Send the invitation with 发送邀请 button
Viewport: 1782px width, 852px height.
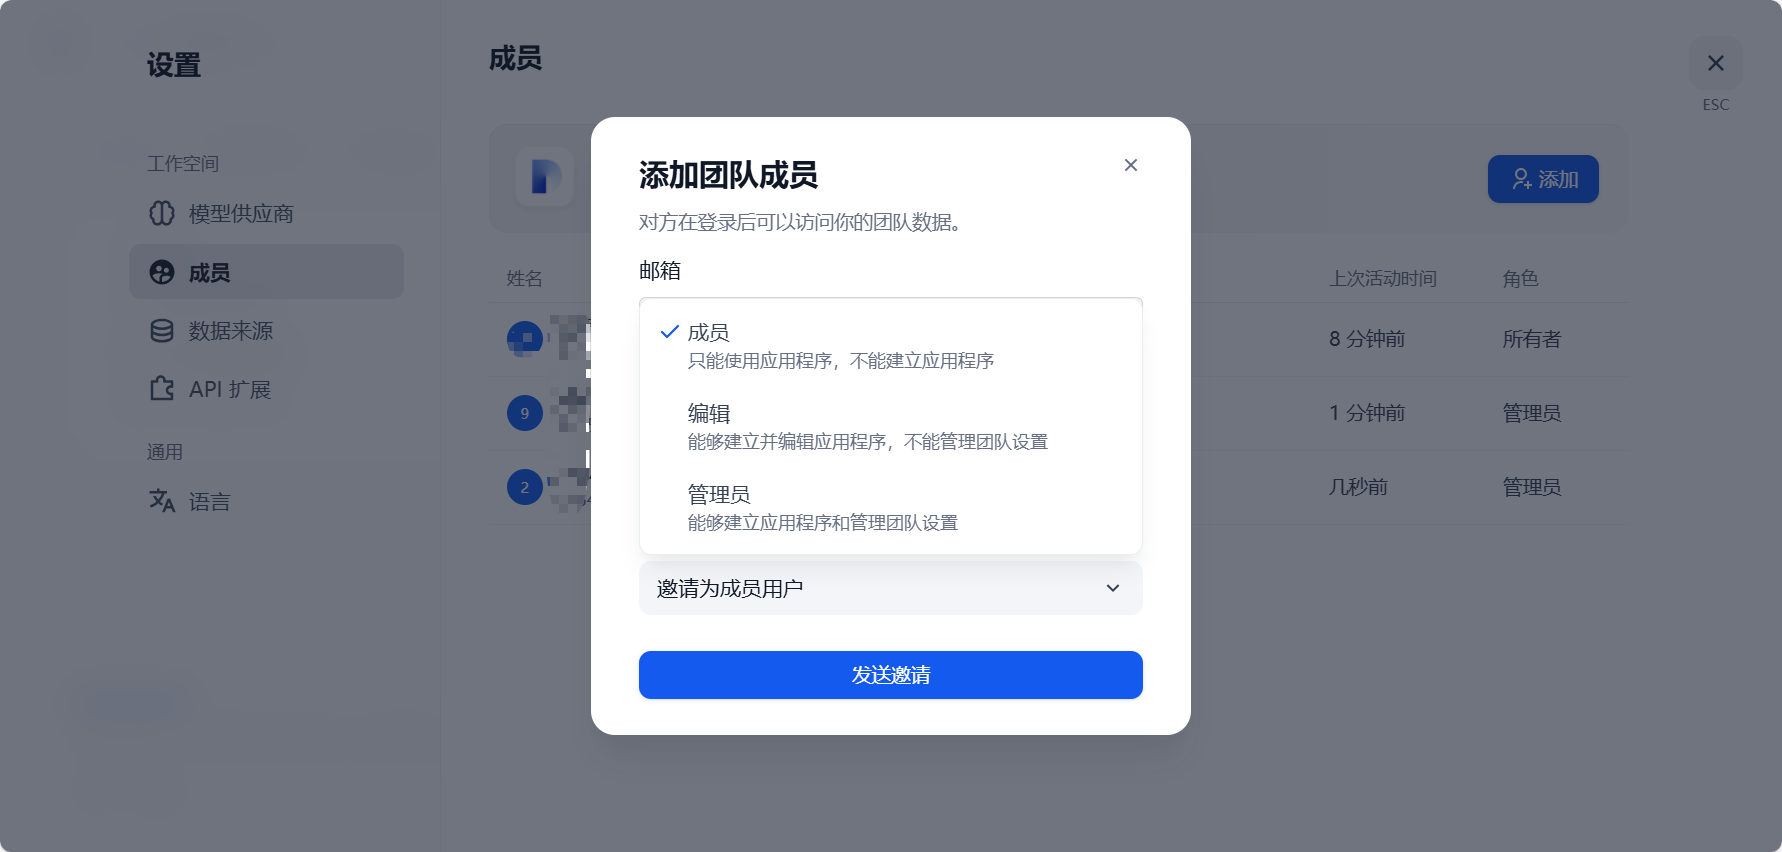tap(890, 675)
